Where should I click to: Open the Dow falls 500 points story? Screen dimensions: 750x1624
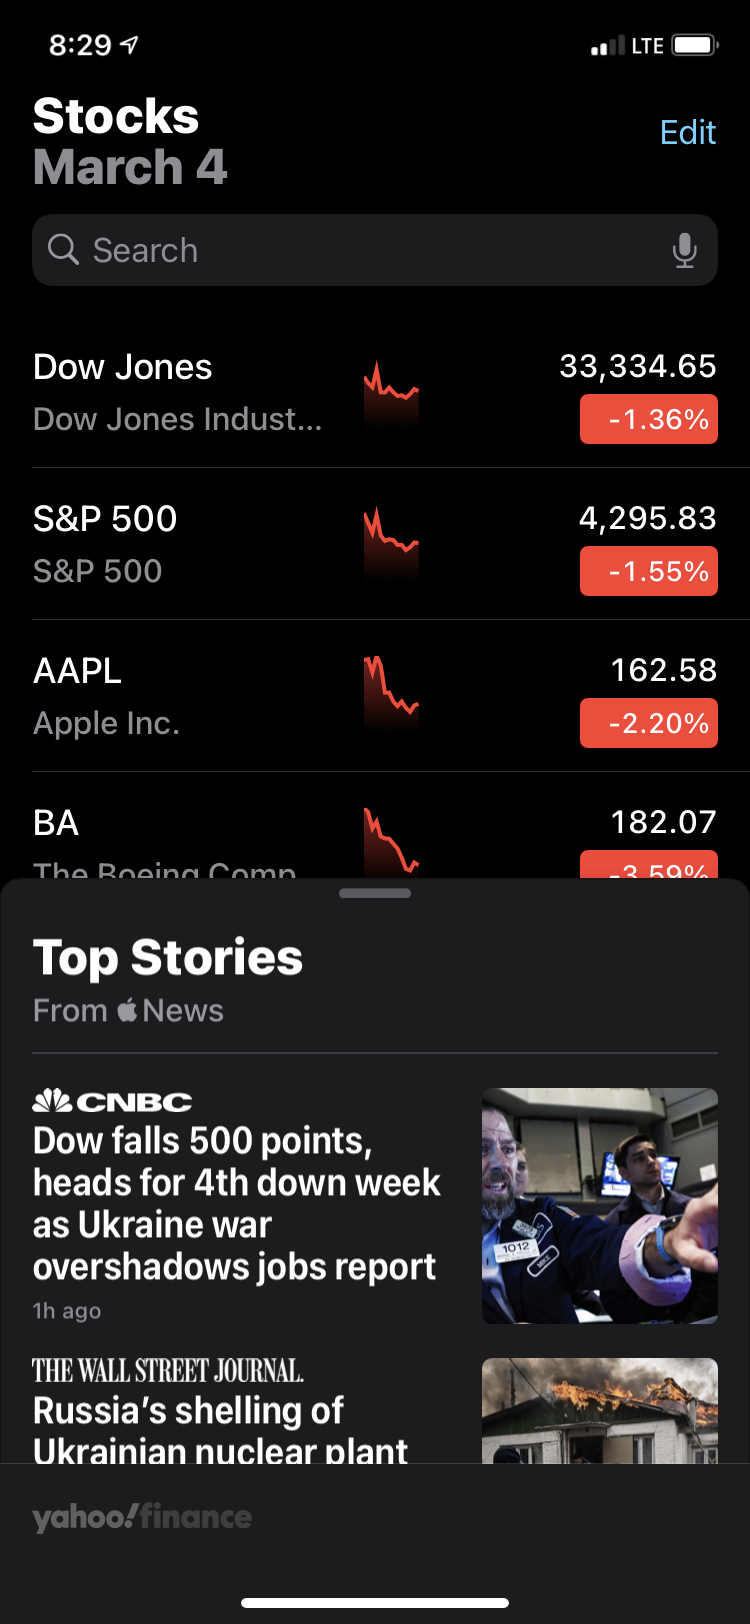click(236, 1204)
